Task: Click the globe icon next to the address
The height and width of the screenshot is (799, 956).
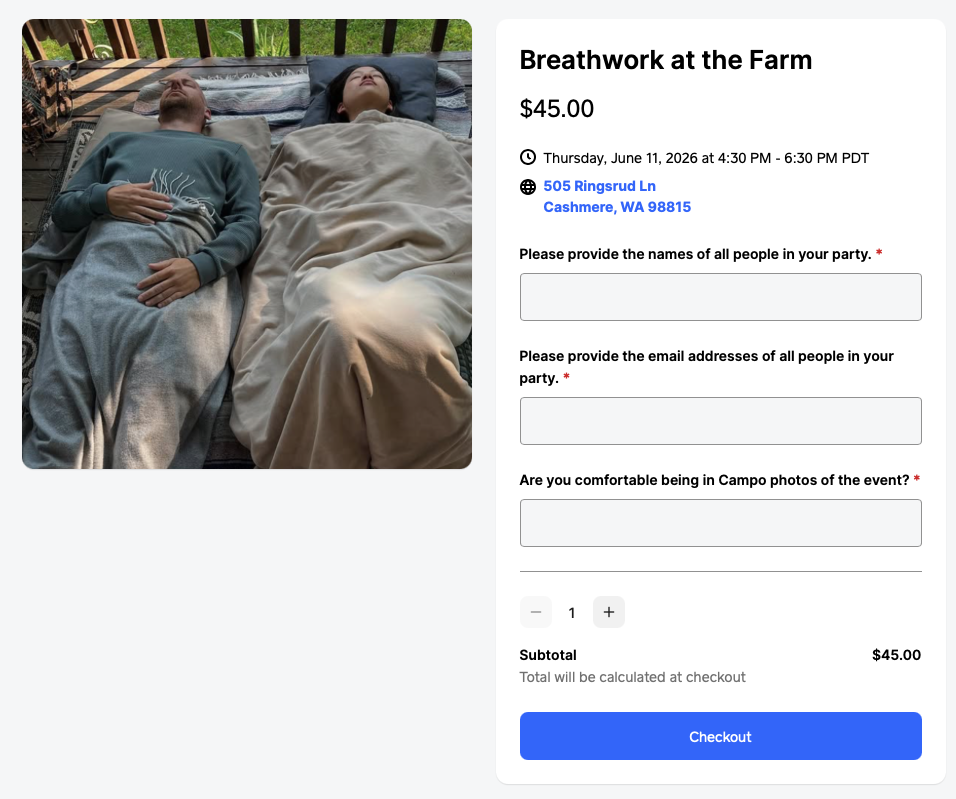Action: pyautogui.click(x=527, y=187)
